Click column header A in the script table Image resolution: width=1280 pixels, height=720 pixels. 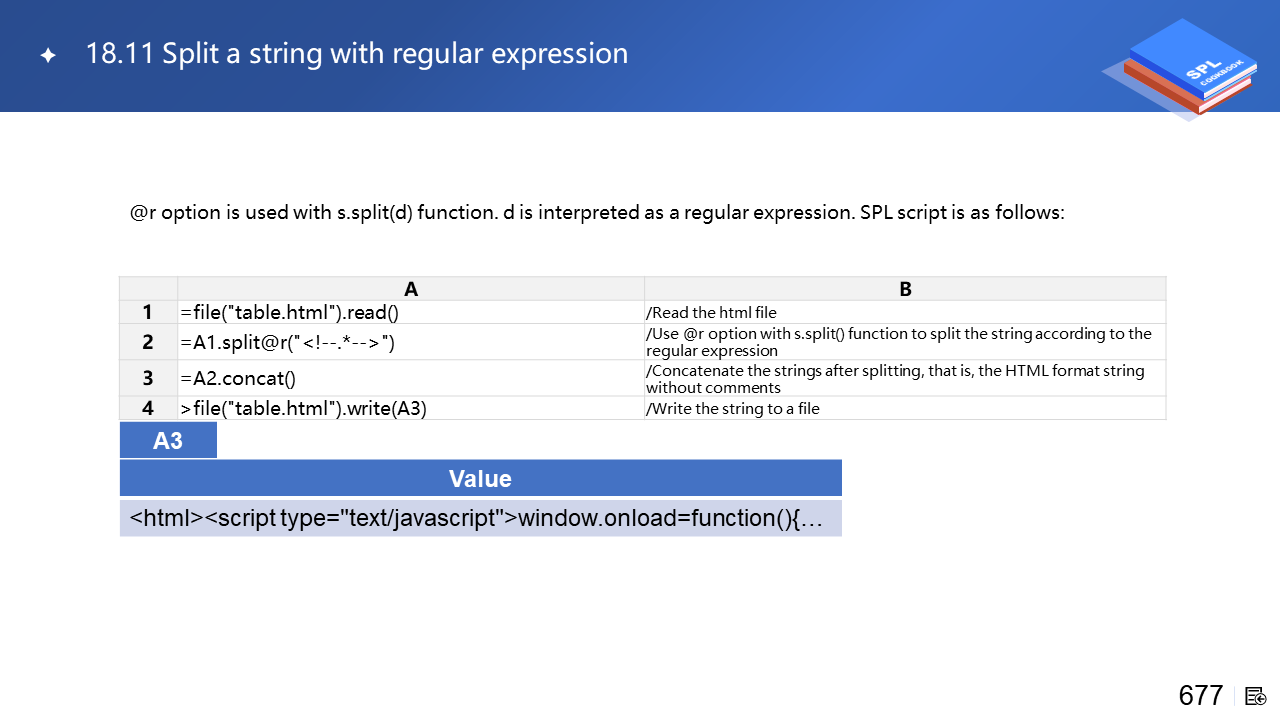(411, 289)
